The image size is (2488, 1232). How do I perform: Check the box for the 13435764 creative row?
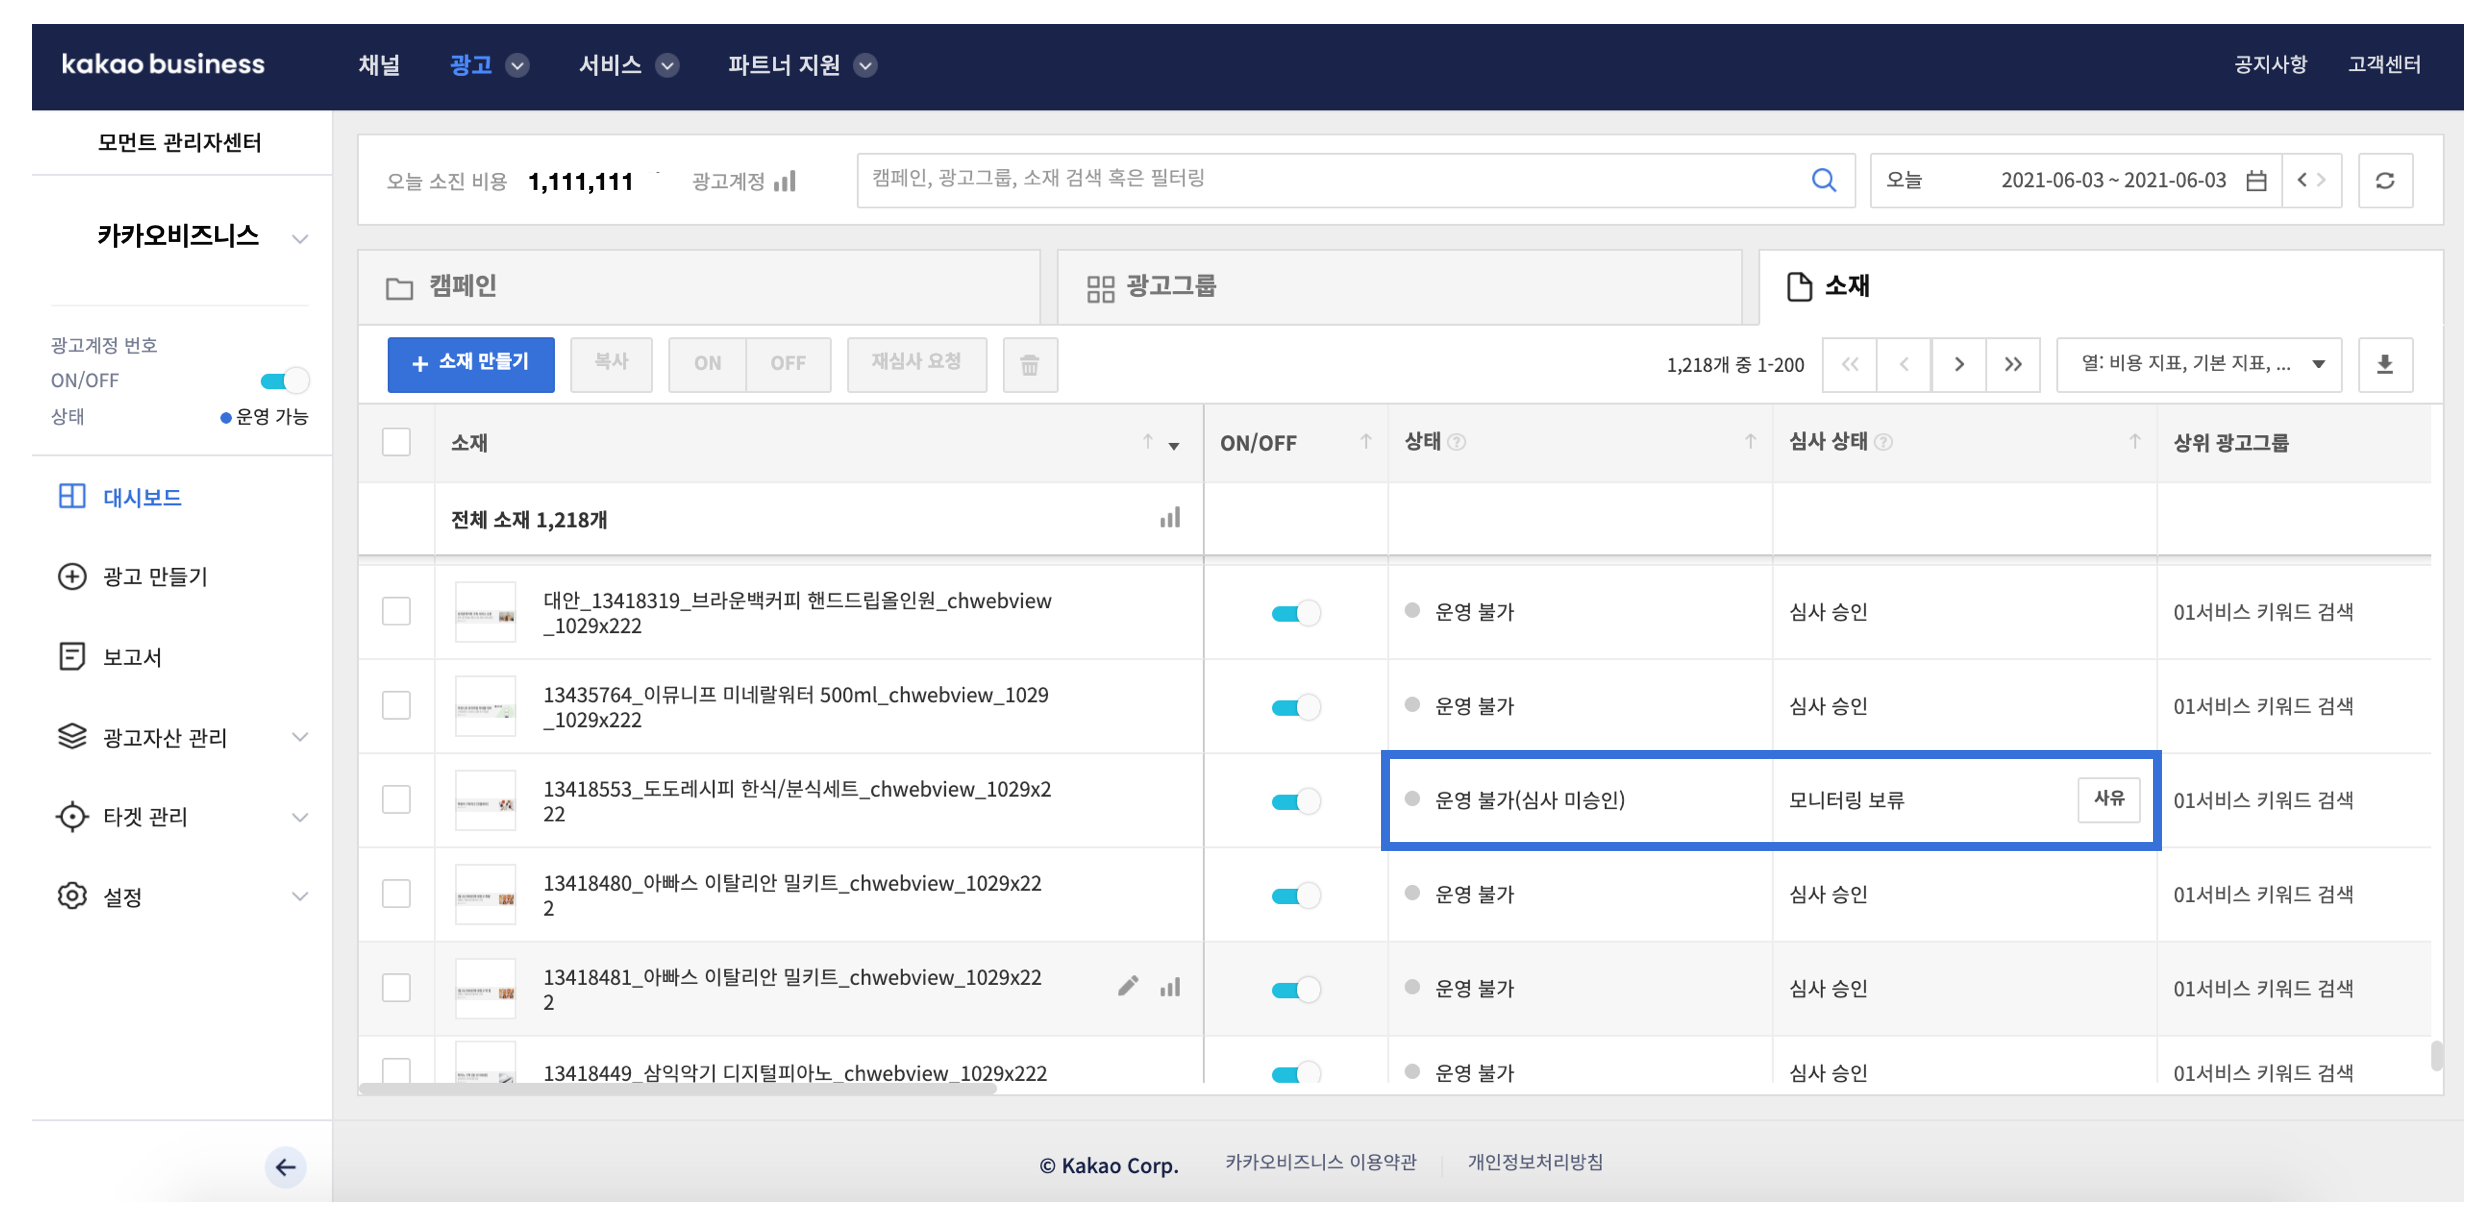tap(397, 706)
